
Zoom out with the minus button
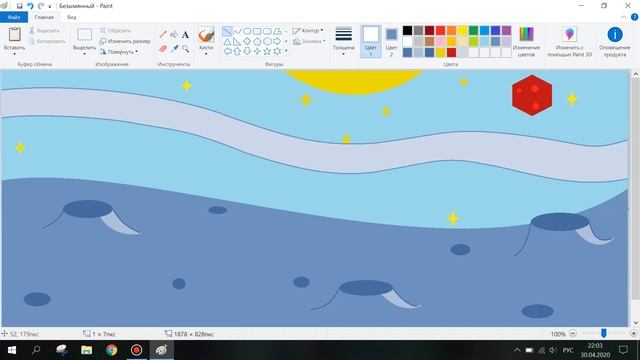(573, 333)
